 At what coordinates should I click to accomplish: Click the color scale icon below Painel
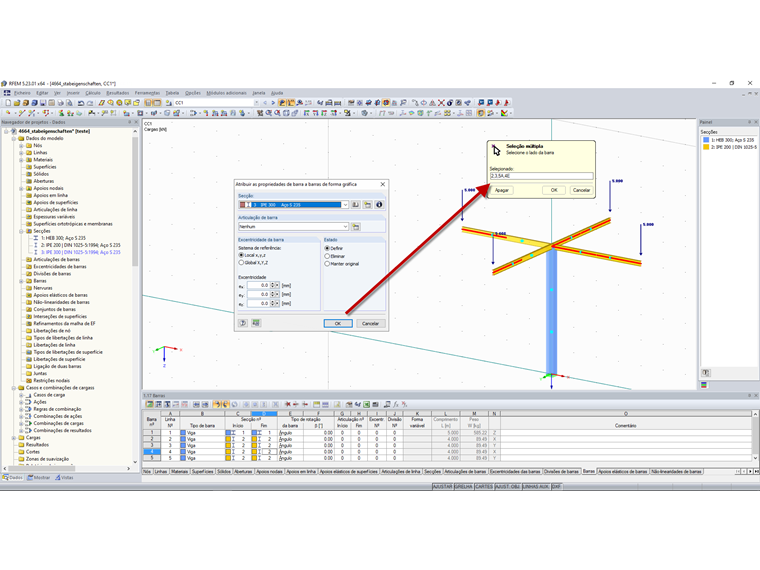pos(704,385)
